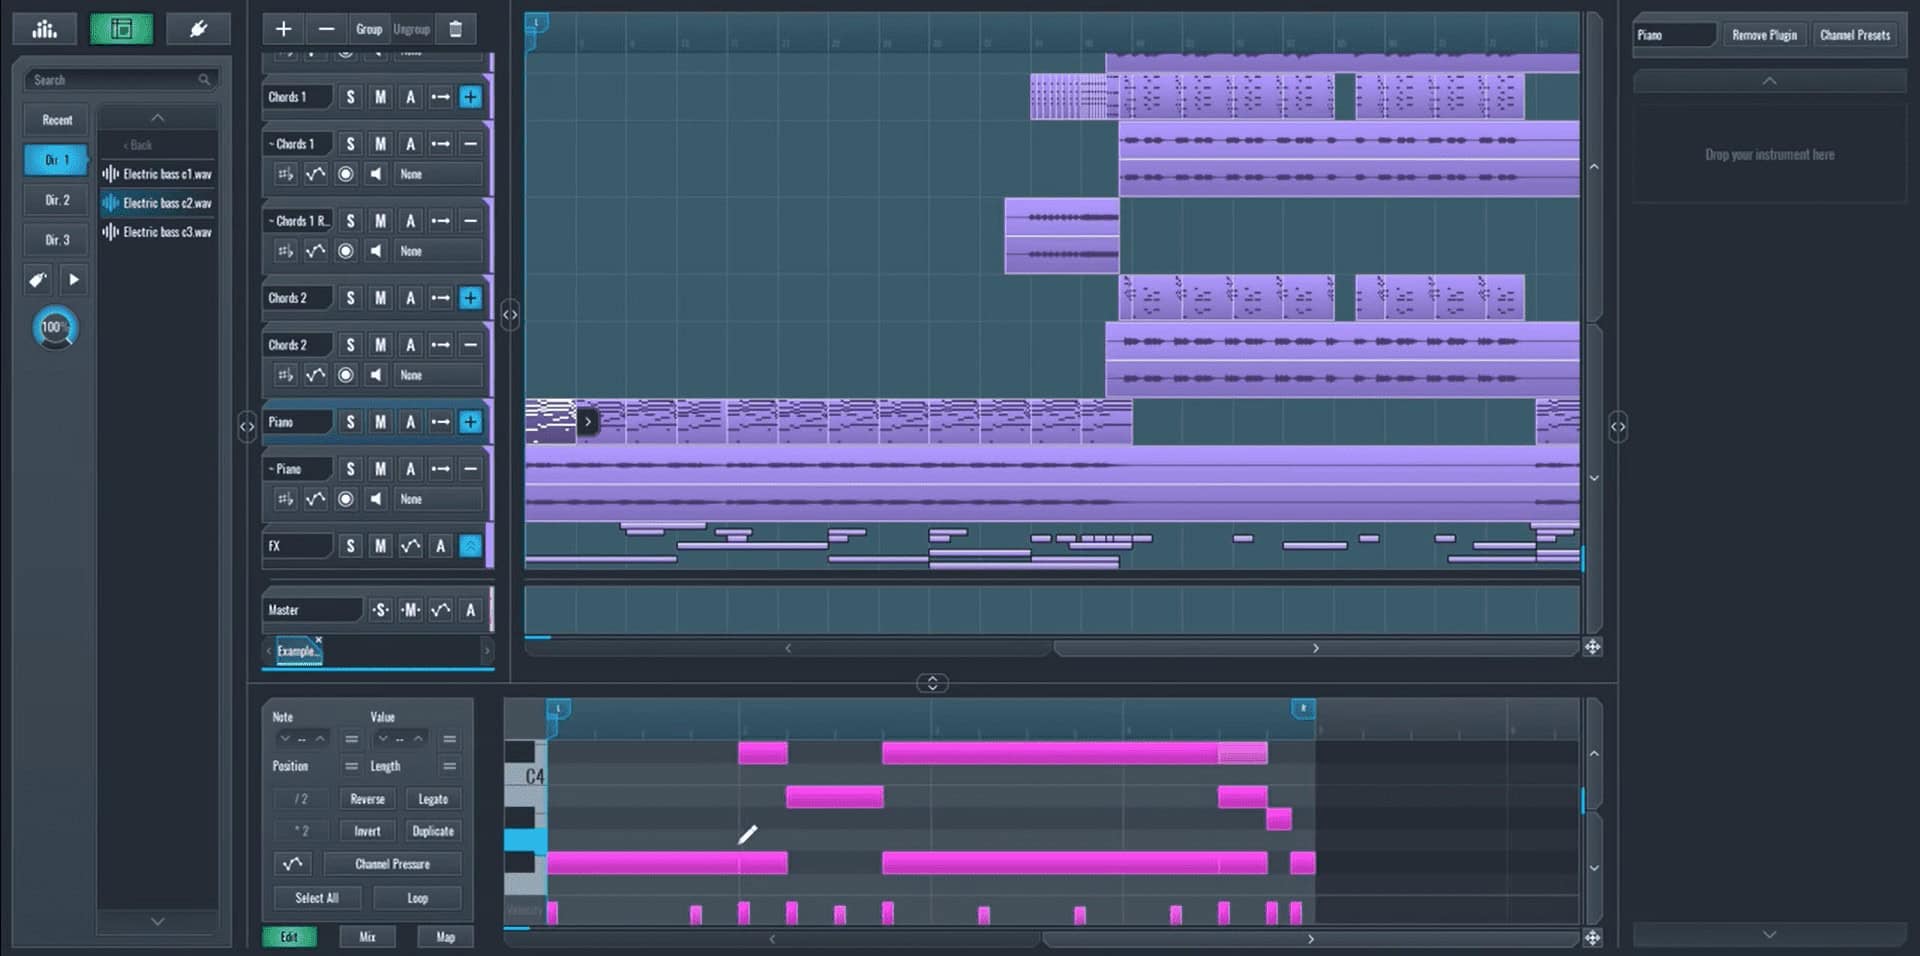Click the record-arm circle on Chords 1 track
This screenshot has width=1920, height=956.
pyautogui.click(x=346, y=174)
